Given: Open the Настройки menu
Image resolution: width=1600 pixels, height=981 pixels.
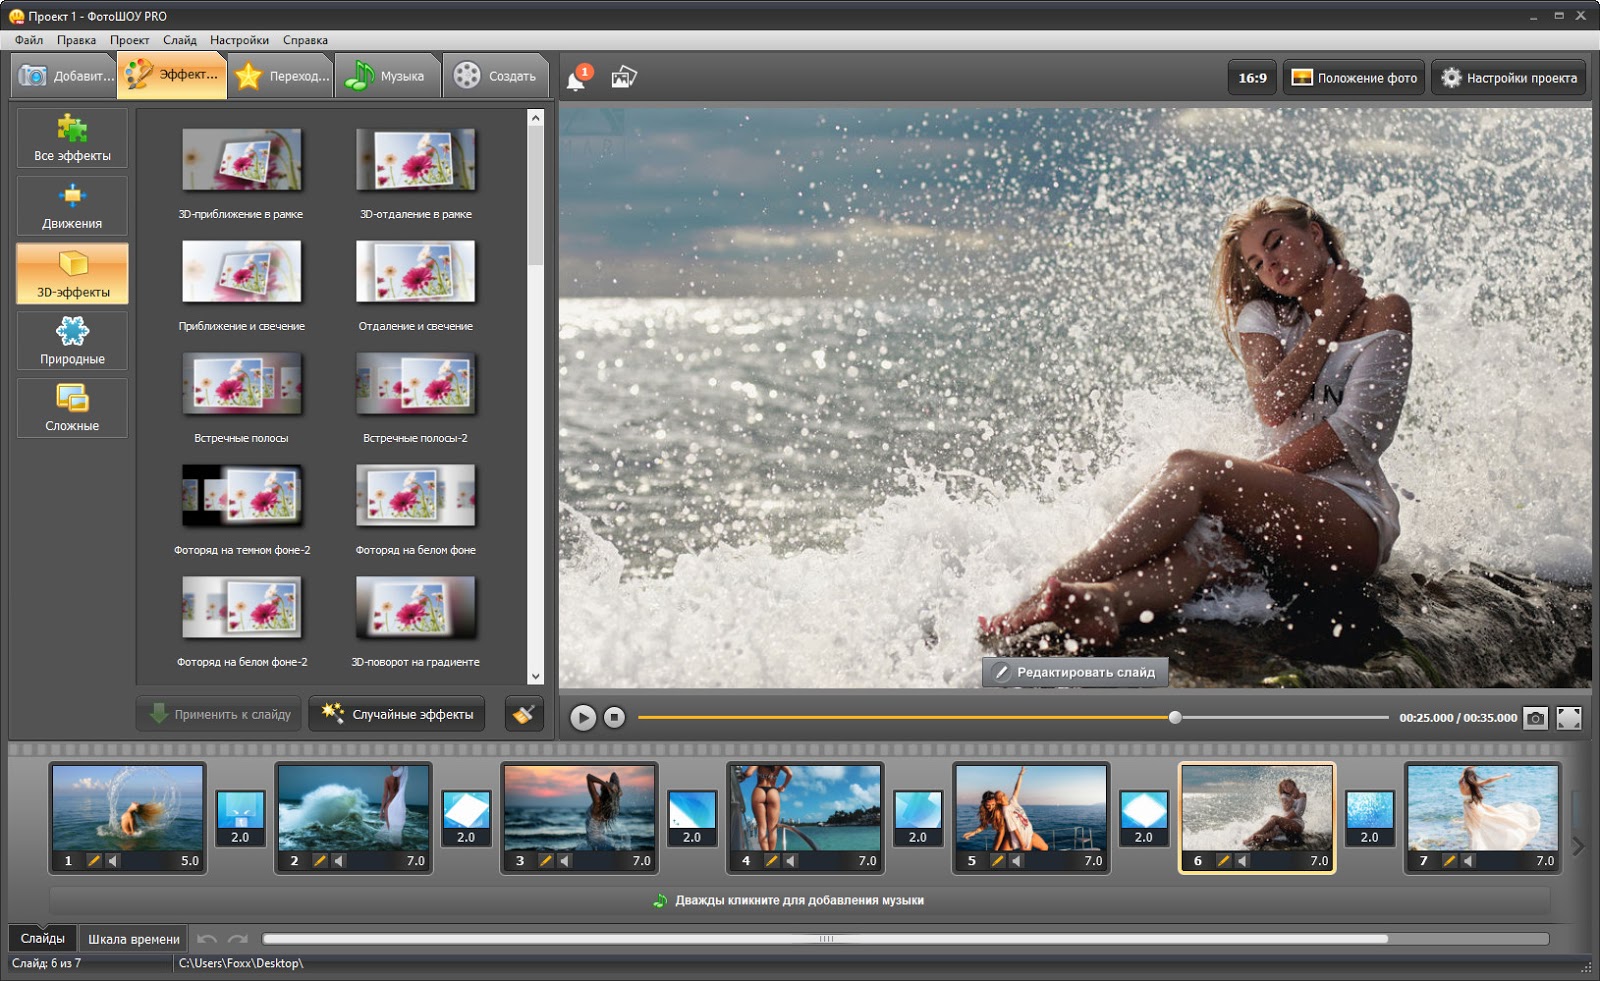Looking at the screenshot, I should pyautogui.click(x=239, y=40).
